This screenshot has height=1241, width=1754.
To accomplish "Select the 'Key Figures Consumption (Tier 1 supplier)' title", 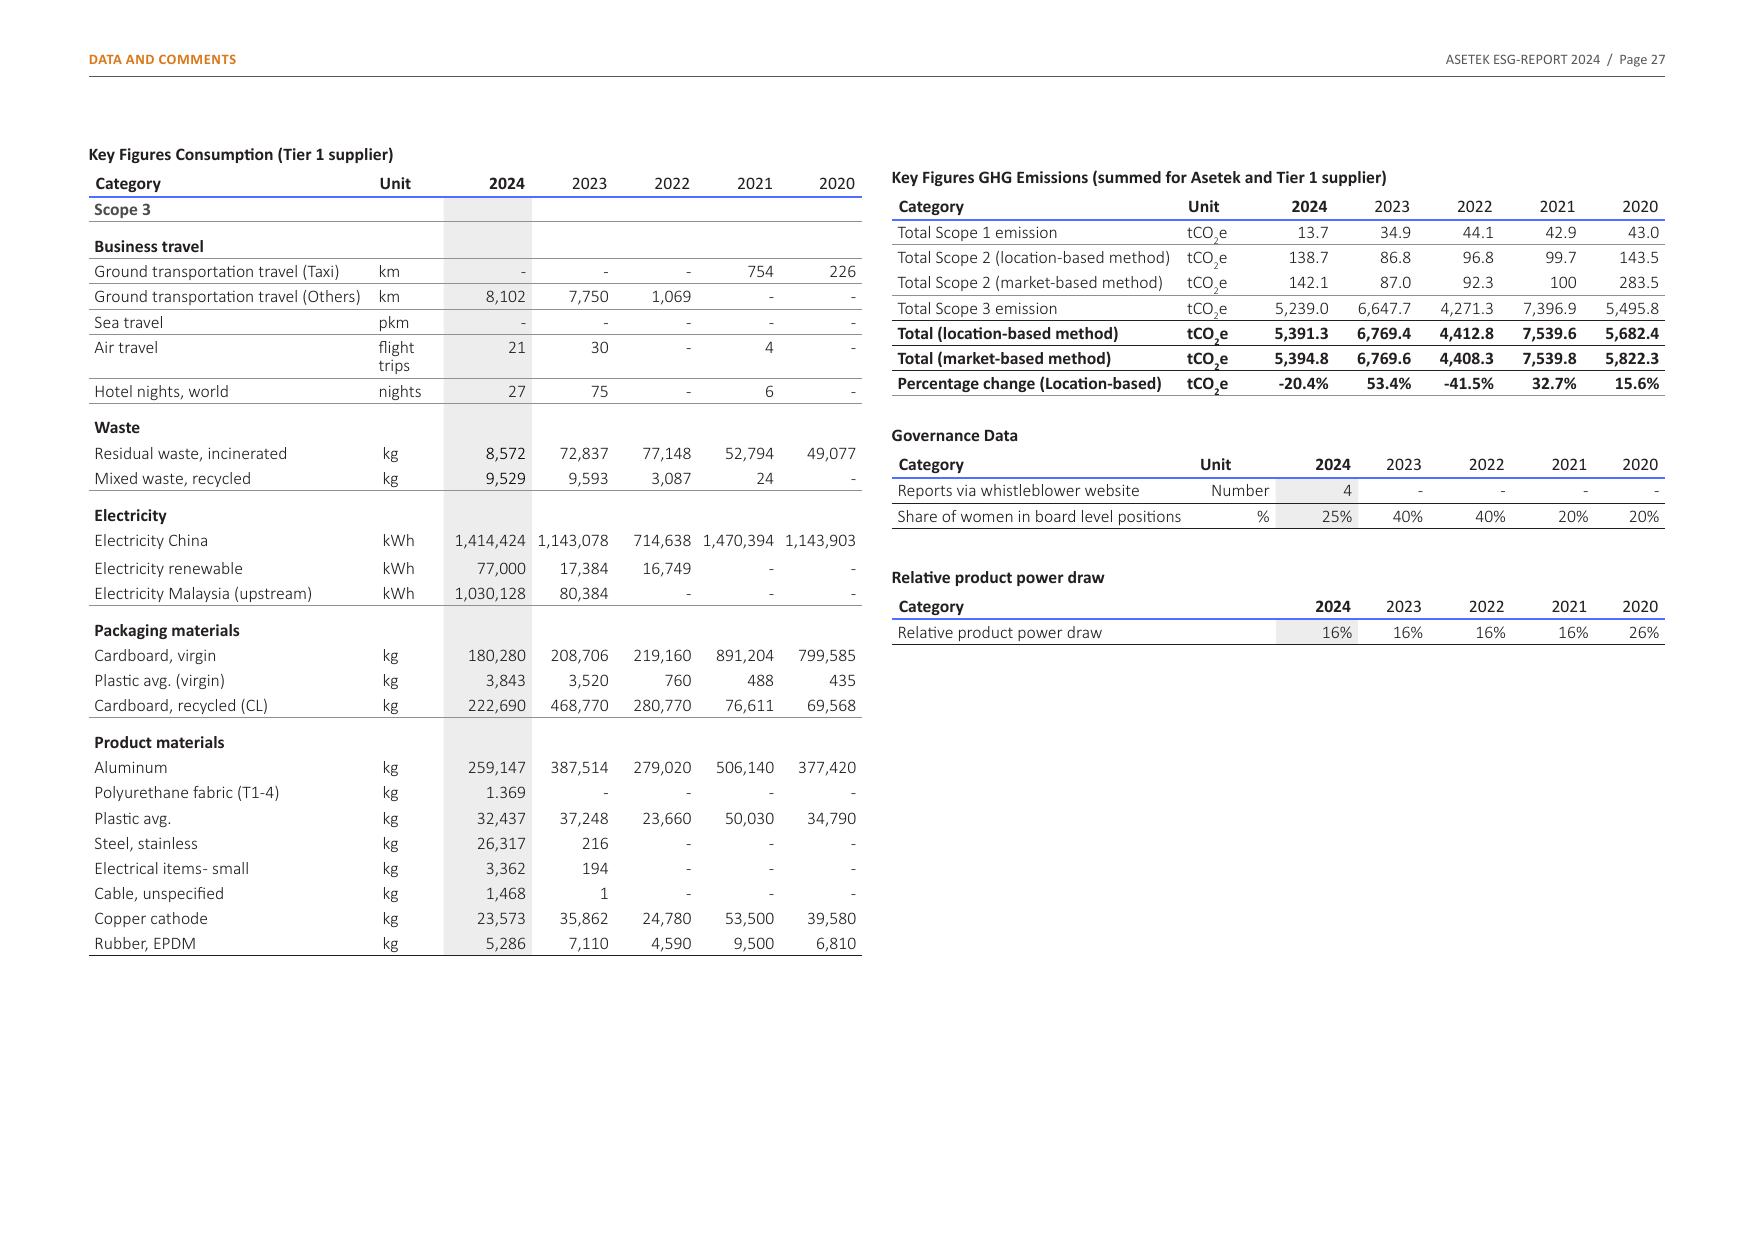I will pyautogui.click(x=241, y=155).
